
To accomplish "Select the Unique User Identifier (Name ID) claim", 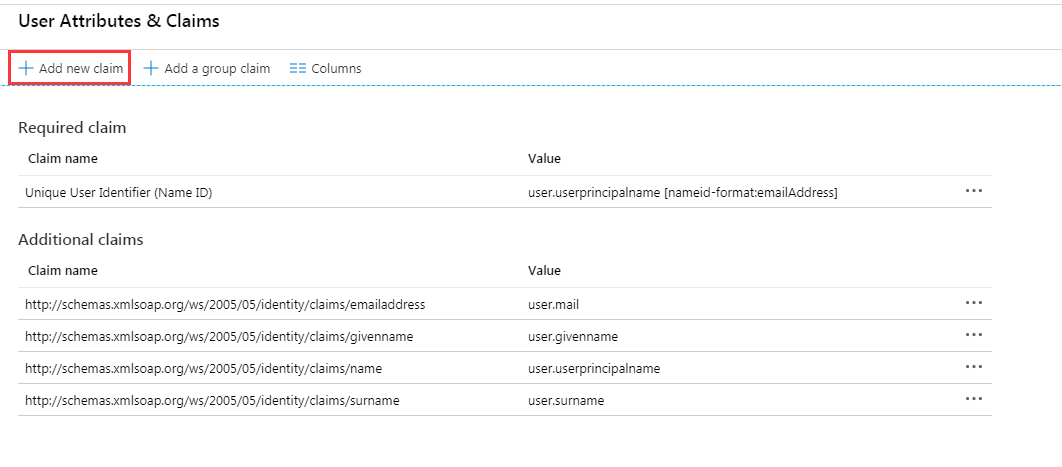I will pos(118,192).
